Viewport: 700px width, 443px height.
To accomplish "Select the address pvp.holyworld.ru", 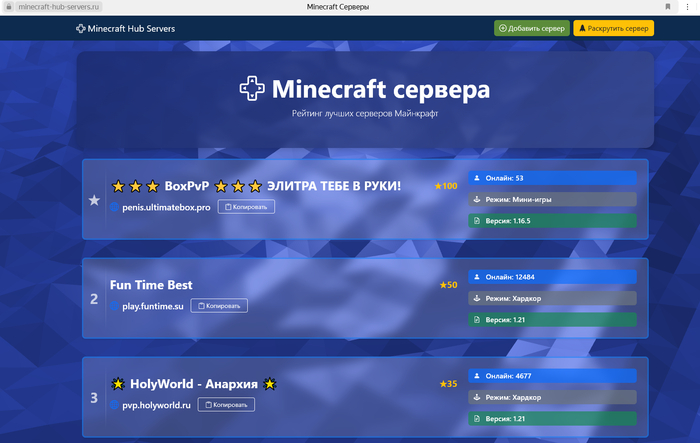I will tap(156, 405).
